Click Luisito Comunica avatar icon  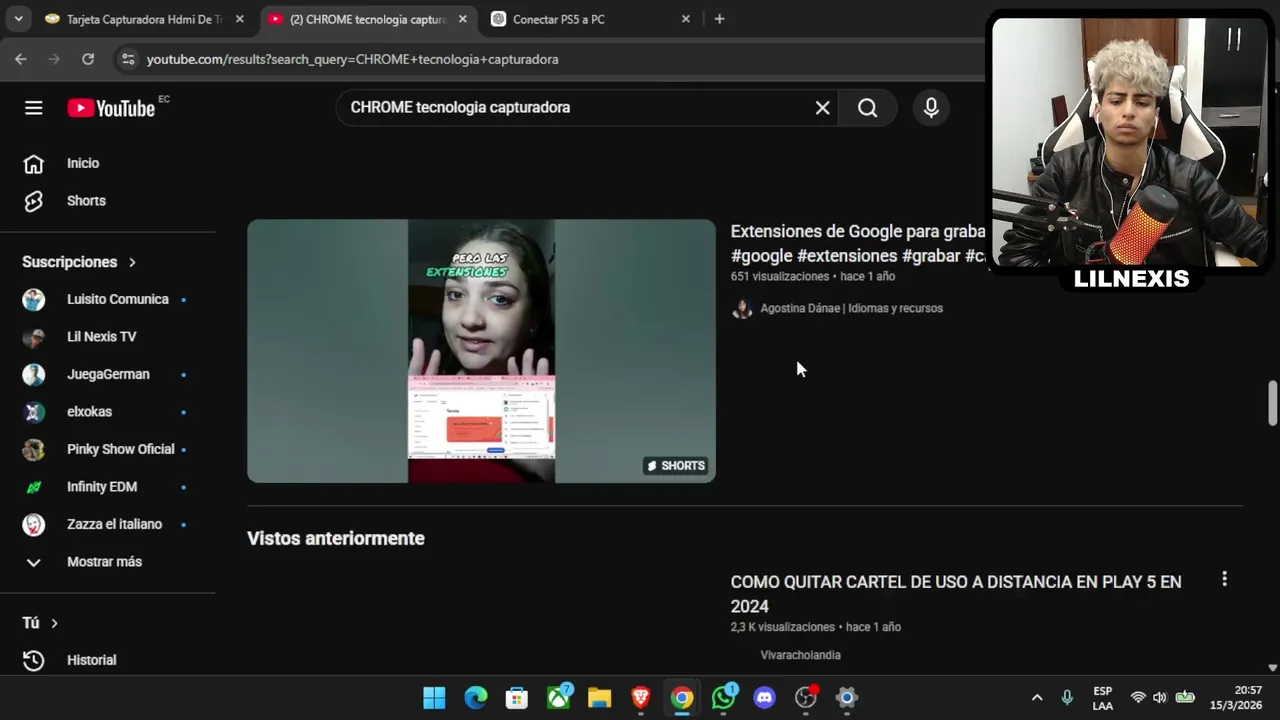34,299
